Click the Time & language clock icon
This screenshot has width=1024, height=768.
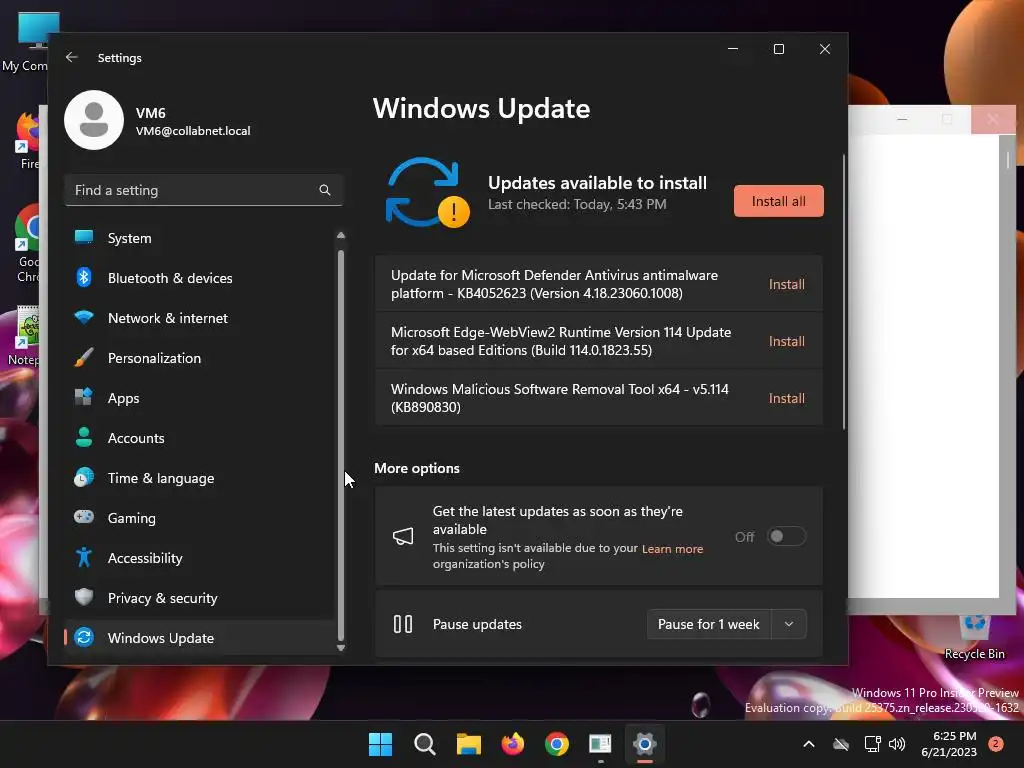[84, 477]
